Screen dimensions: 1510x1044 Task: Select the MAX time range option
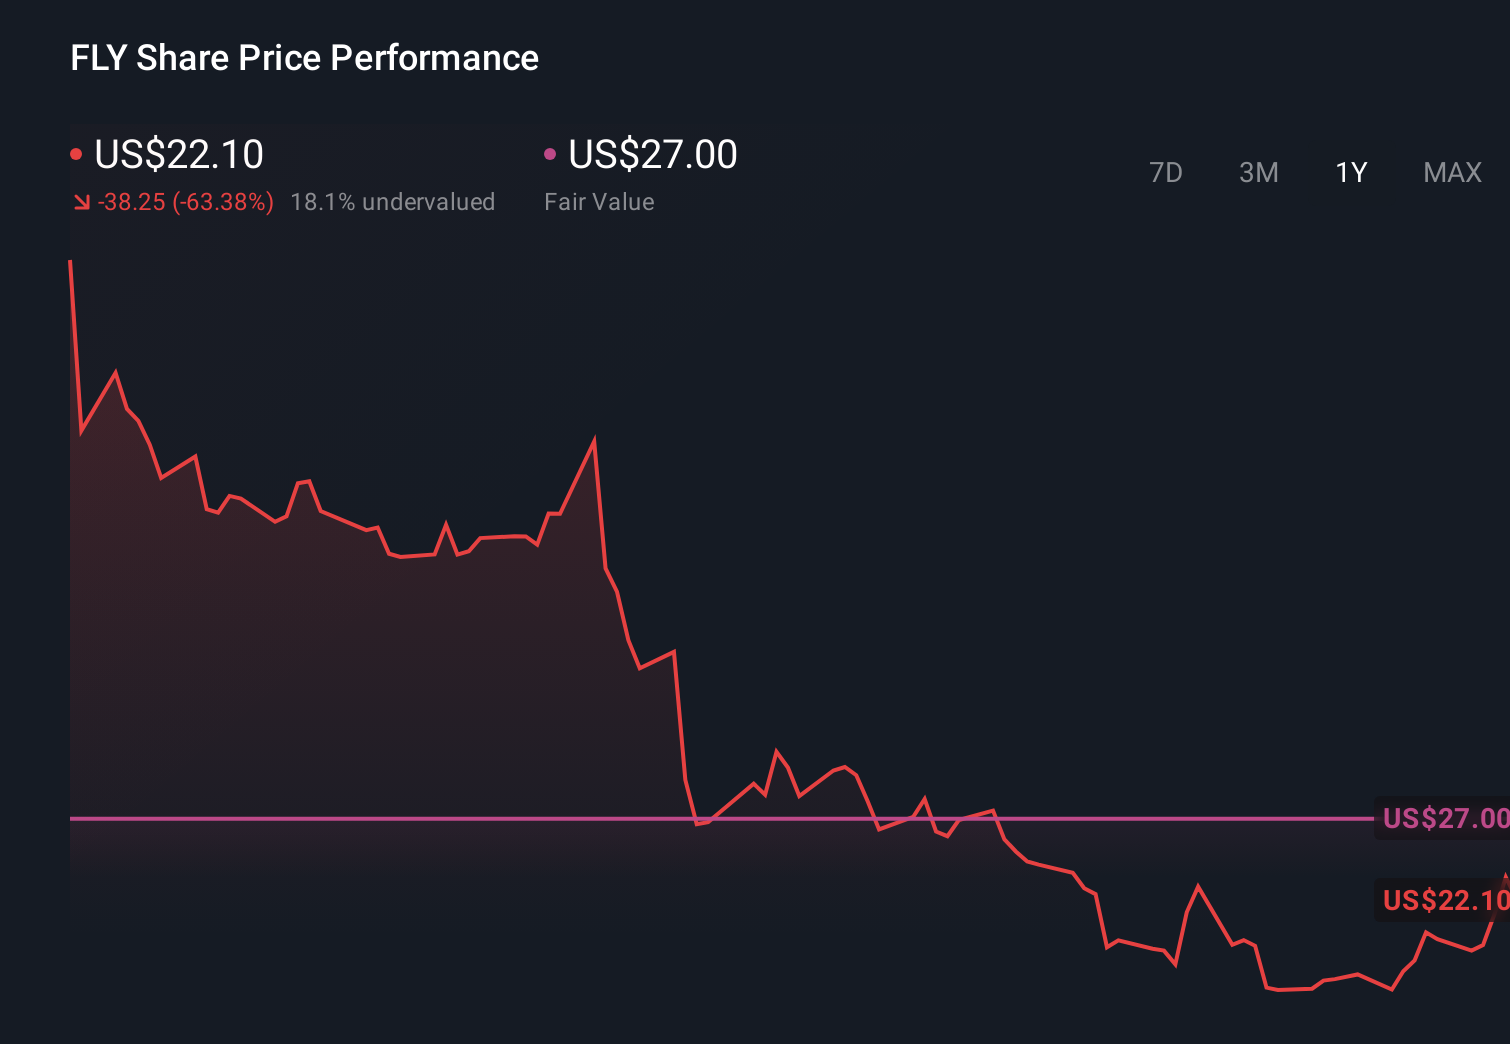tap(1451, 172)
